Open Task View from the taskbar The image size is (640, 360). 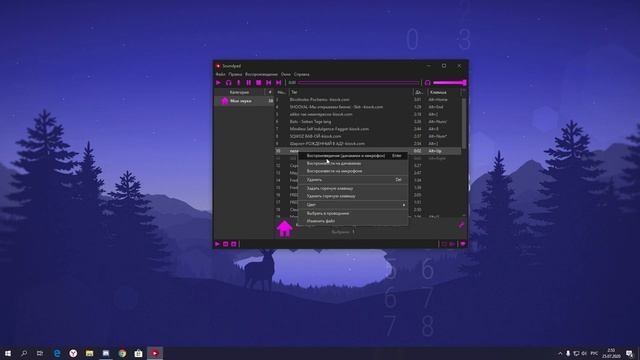pos(40,353)
